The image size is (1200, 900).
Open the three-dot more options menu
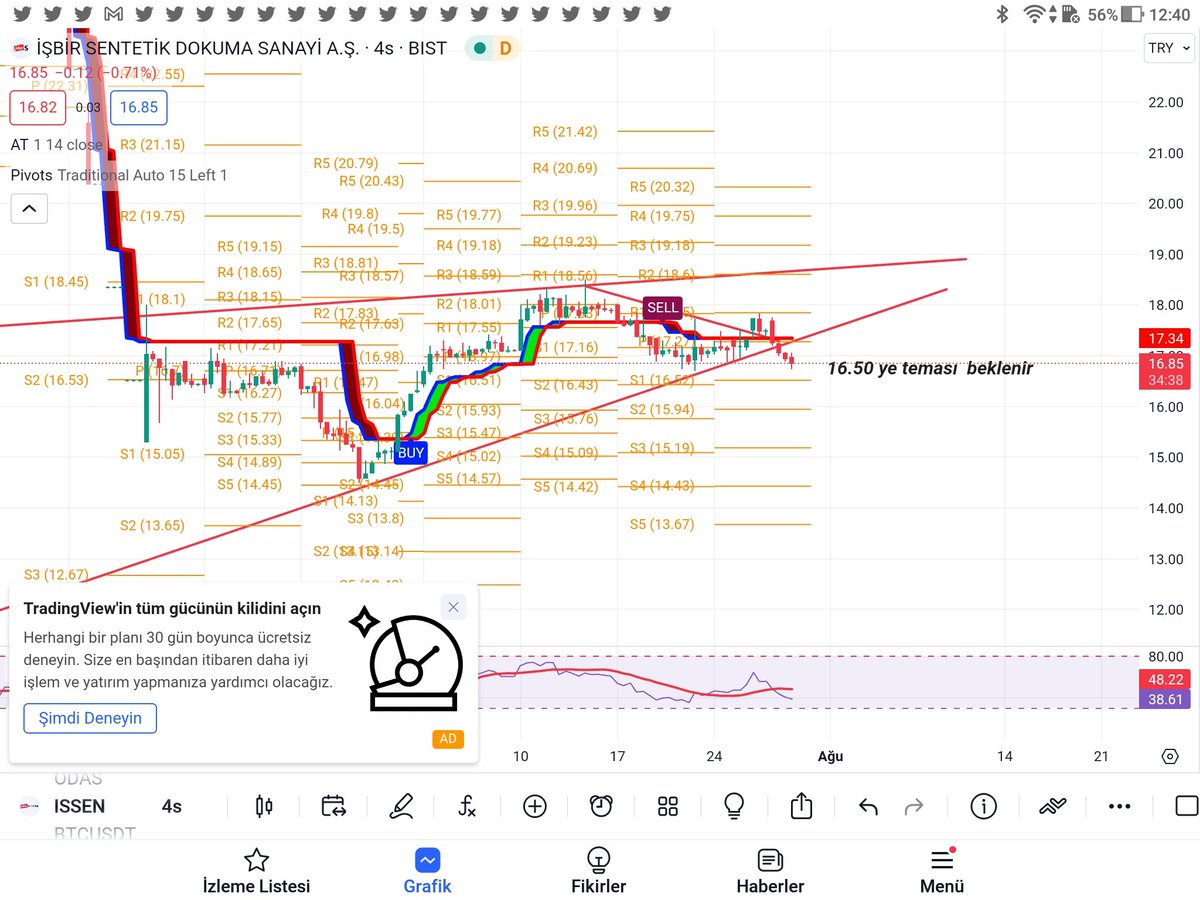(x=1119, y=806)
